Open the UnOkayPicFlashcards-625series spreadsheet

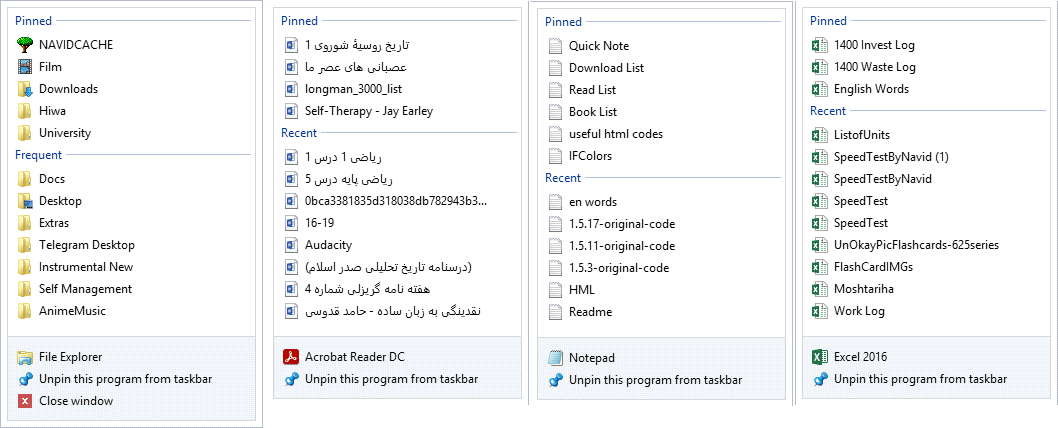[915, 245]
